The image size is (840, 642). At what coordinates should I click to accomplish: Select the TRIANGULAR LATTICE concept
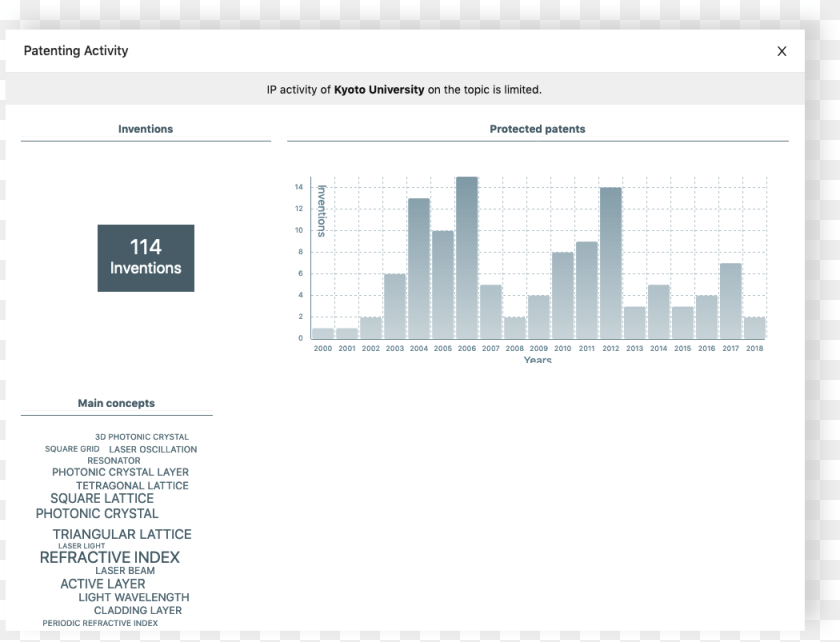[x=122, y=534]
